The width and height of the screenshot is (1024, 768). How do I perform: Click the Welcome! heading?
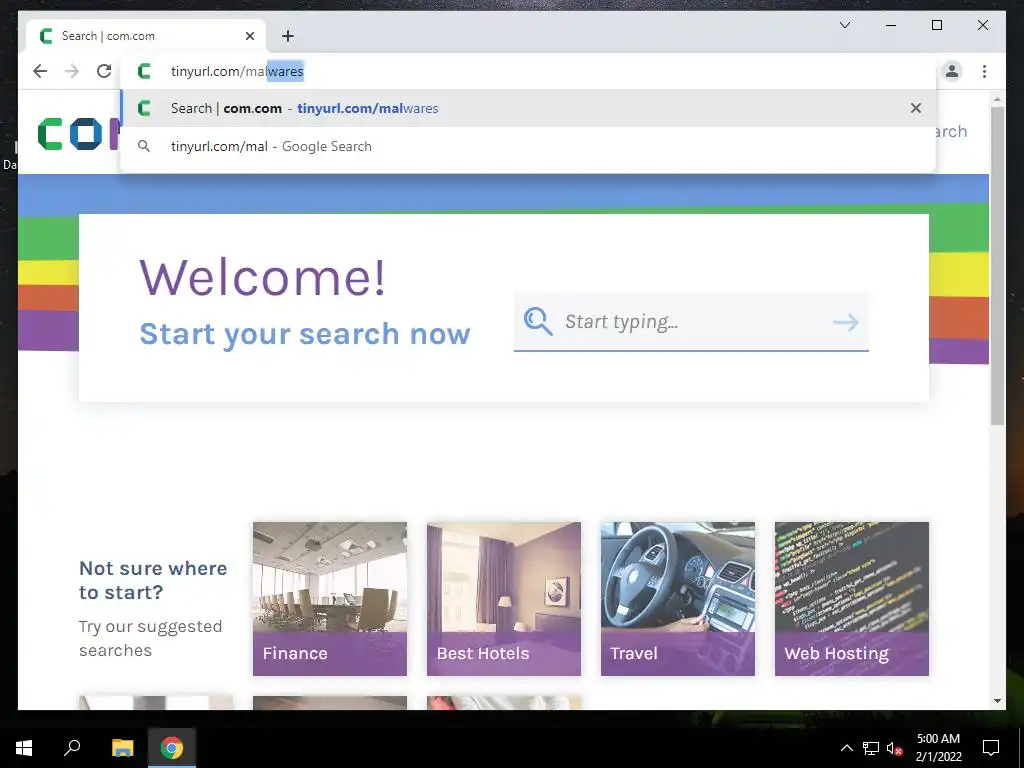[263, 278]
